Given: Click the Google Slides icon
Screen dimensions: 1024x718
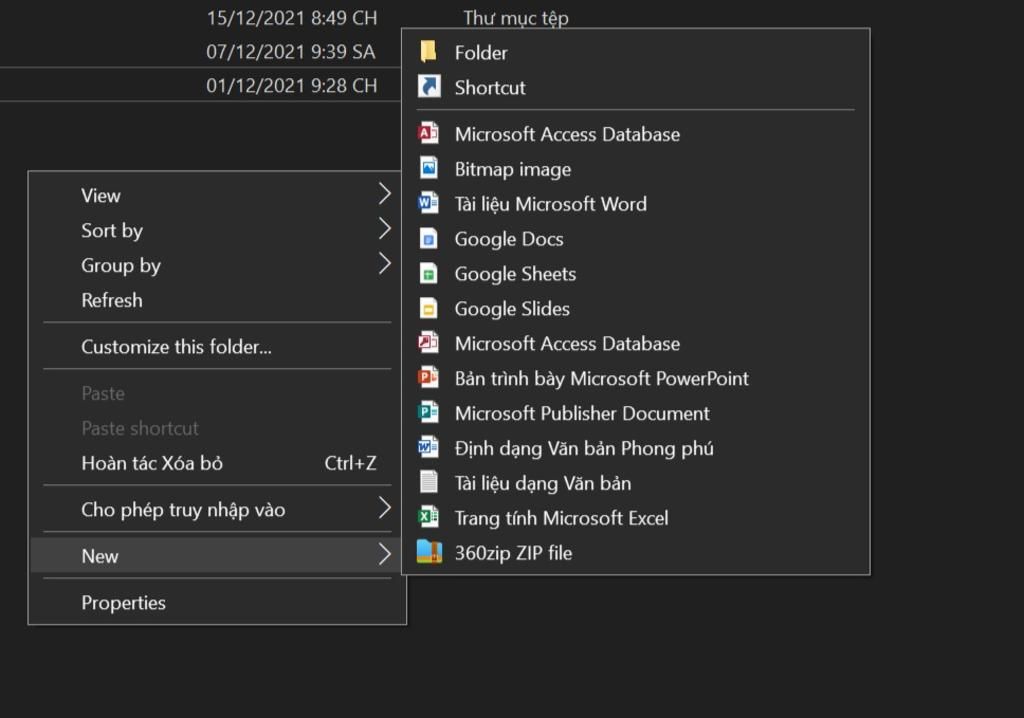Looking at the screenshot, I should click(x=429, y=309).
